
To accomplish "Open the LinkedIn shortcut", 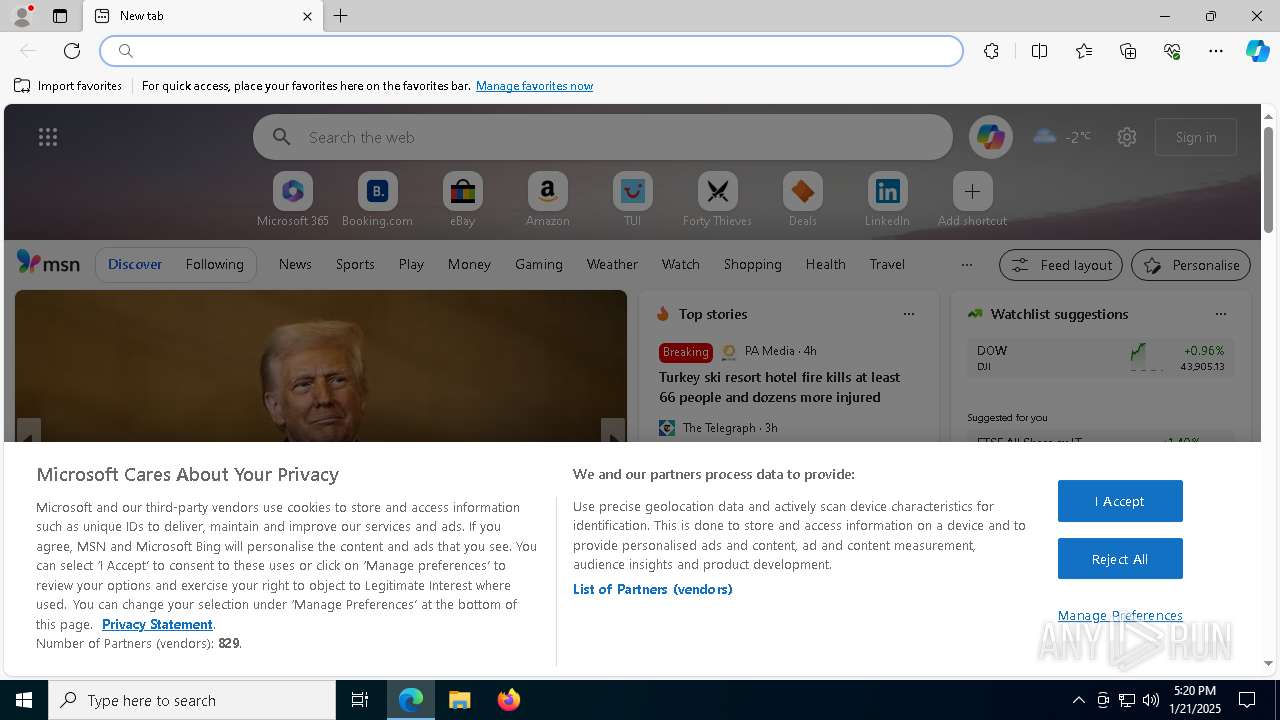I will (x=887, y=199).
